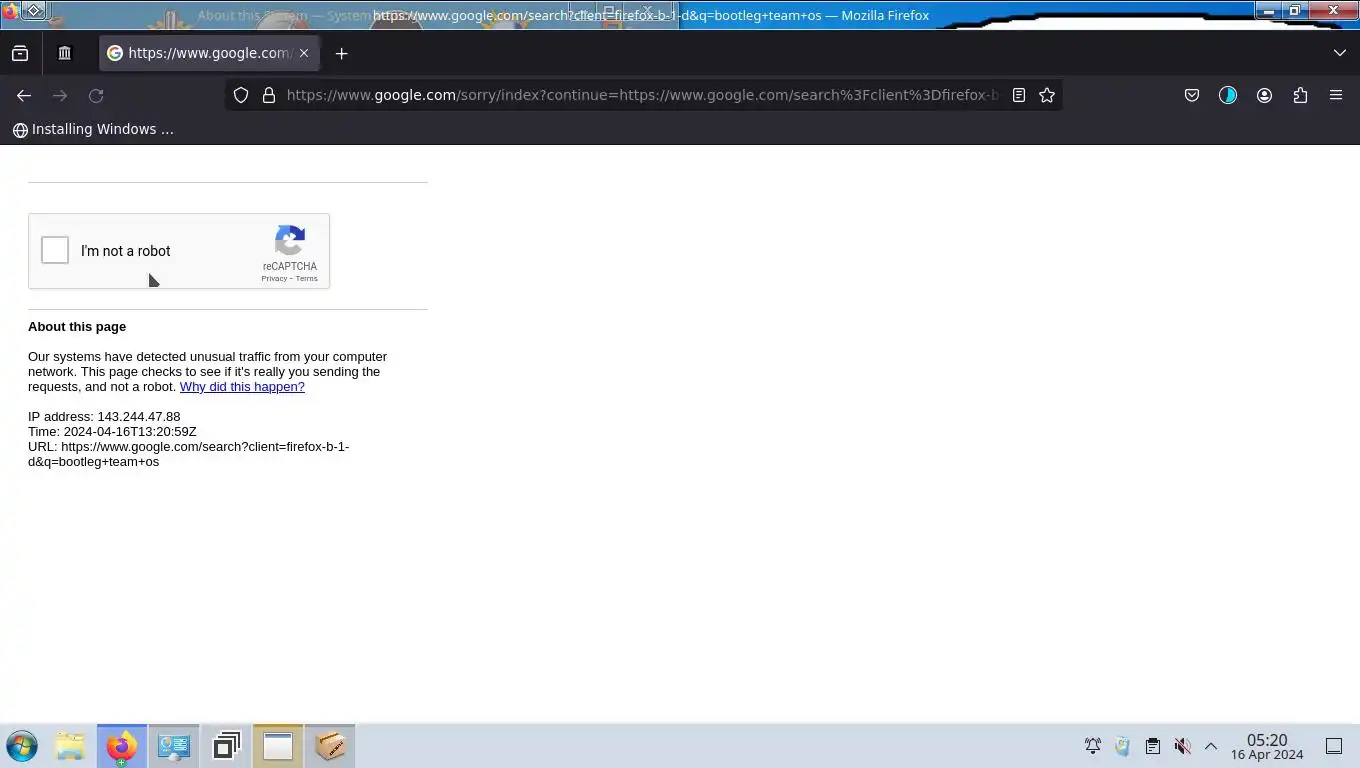
Task: Click the muted volume tray icon
Action: click(1182, 746)
